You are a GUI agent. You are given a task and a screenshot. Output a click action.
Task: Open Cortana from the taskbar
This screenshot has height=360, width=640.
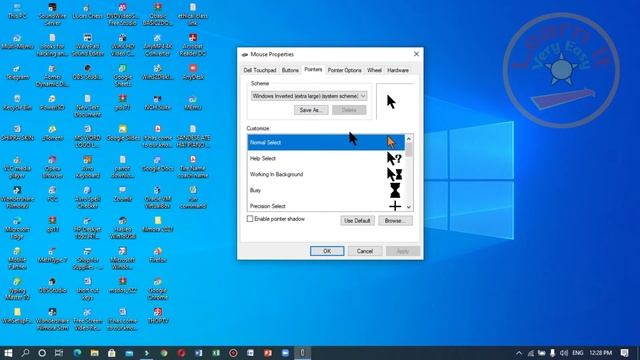pos(42,353)
